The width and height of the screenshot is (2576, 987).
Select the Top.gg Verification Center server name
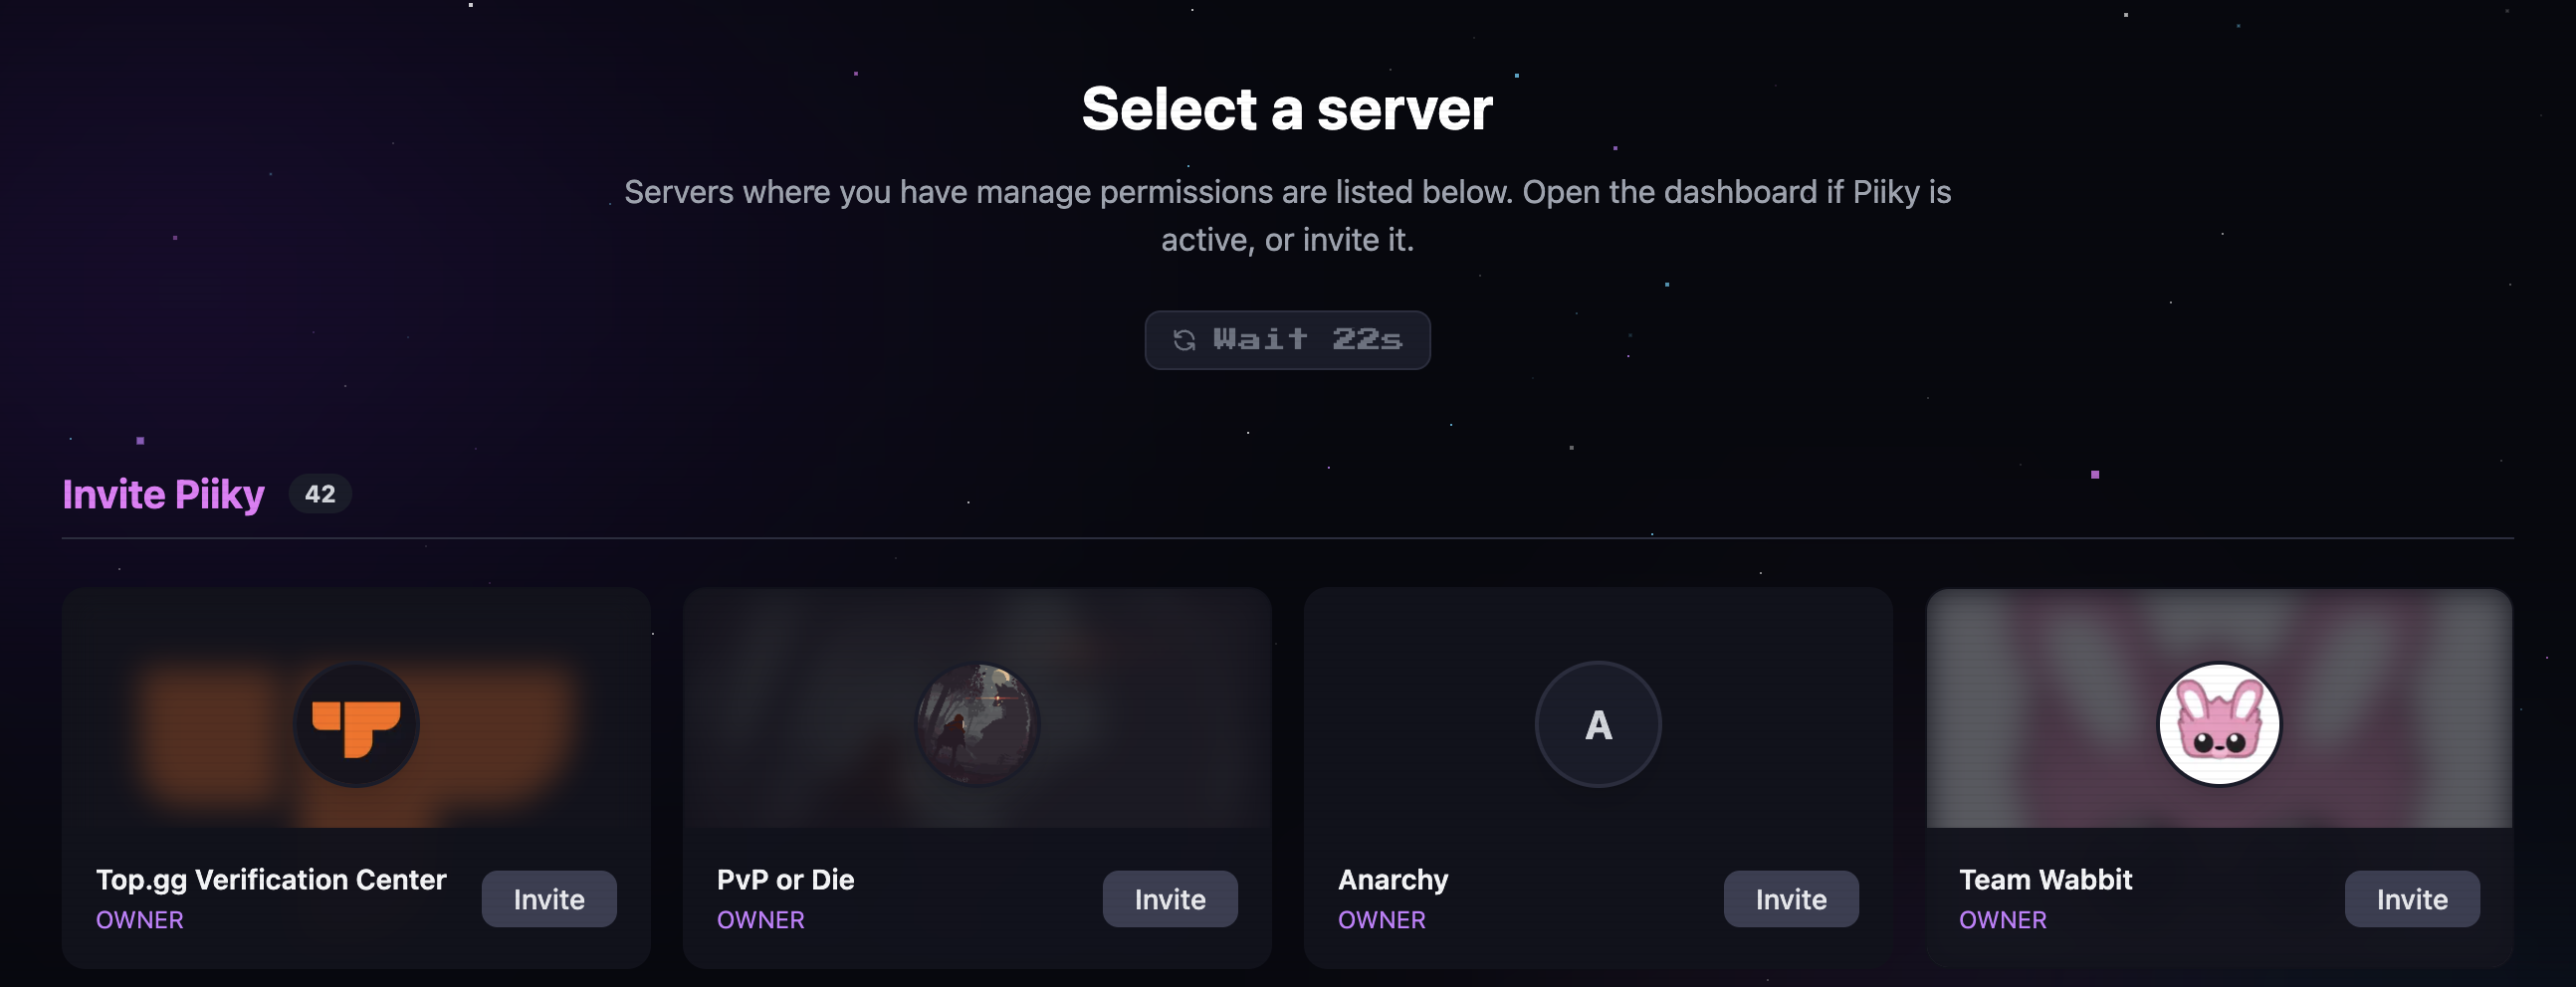pos(271,880)
